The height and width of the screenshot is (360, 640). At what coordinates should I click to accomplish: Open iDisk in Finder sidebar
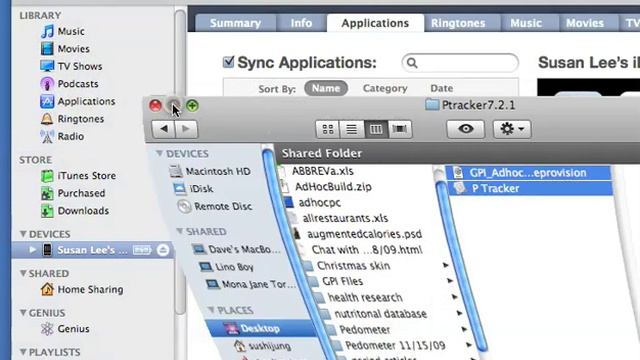193,189
